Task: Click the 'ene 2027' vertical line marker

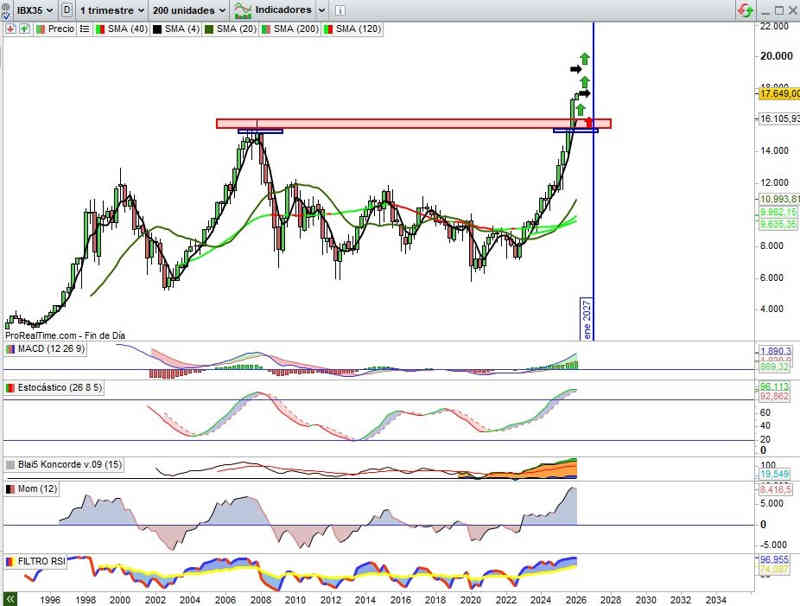Action: pyautogui.click(x=588, y=318)
